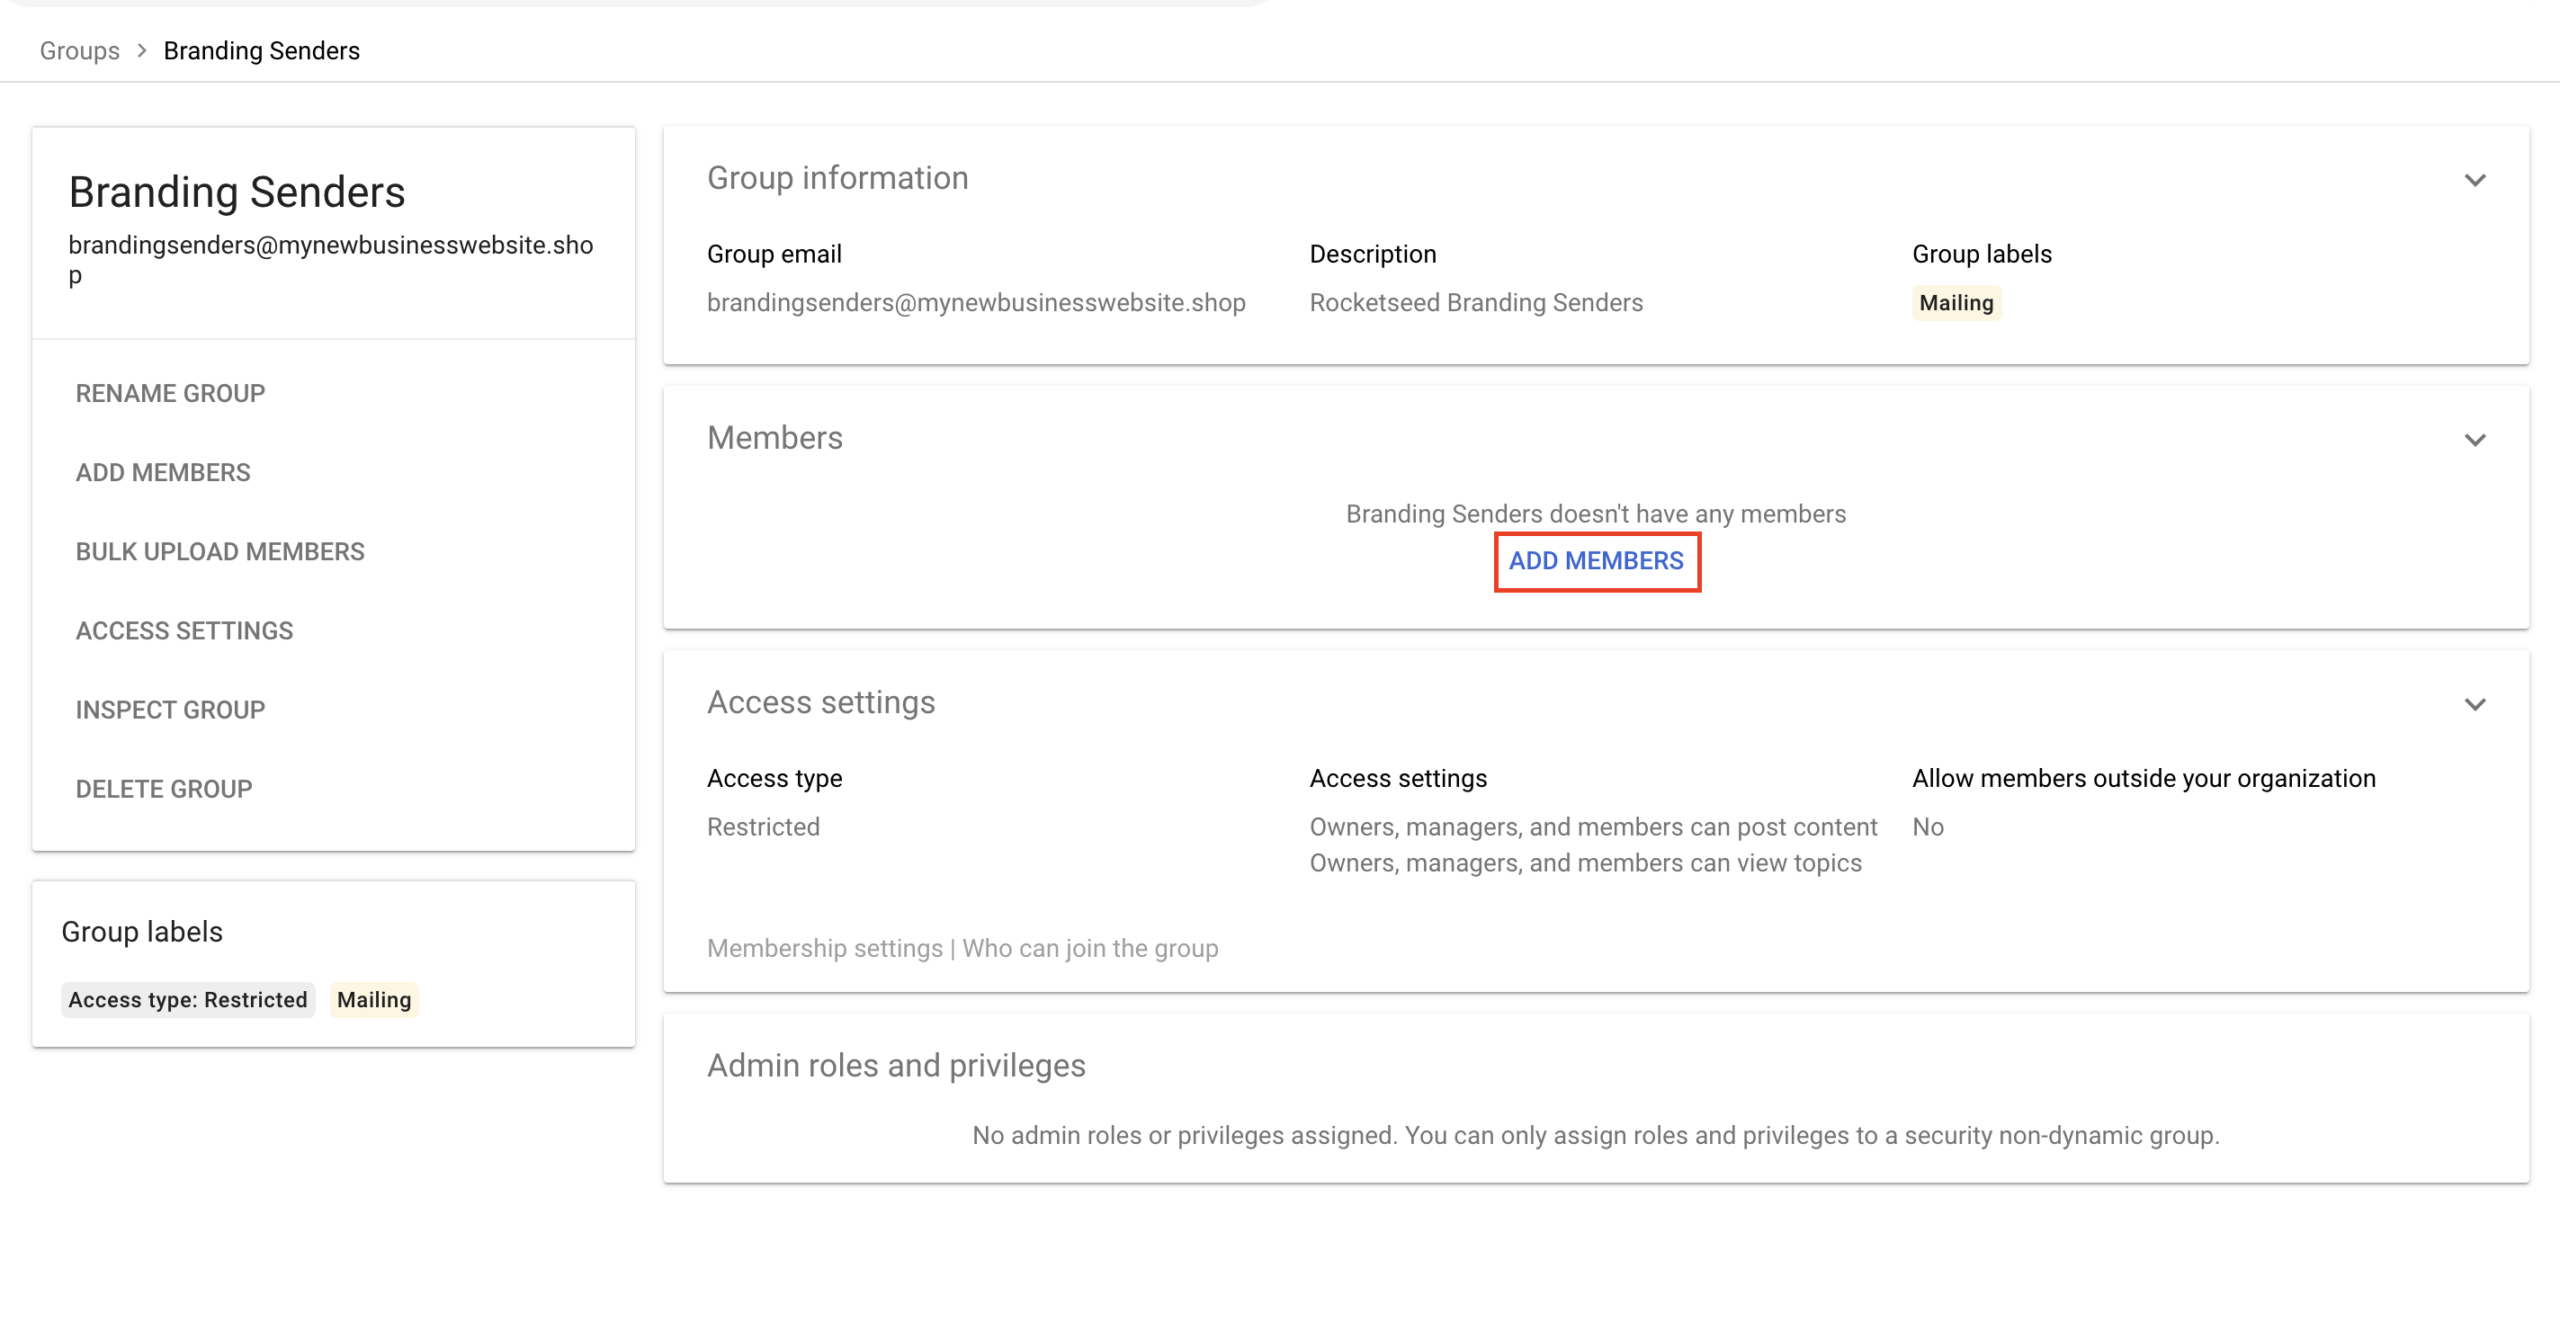This screenshot has width=2560, height=1340.
Task: Click the breadcrumb arrow after Groups
Action: coord(142,51)
